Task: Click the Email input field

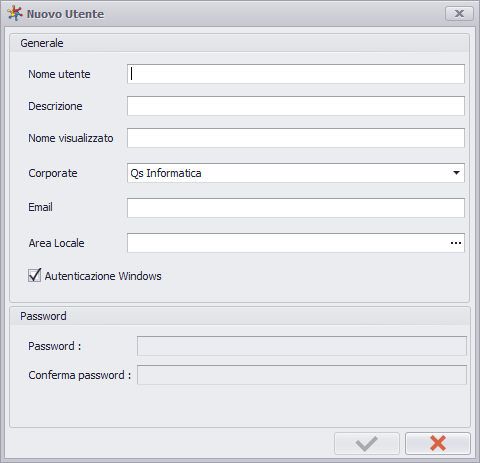Action: click(x=296, y=208)
